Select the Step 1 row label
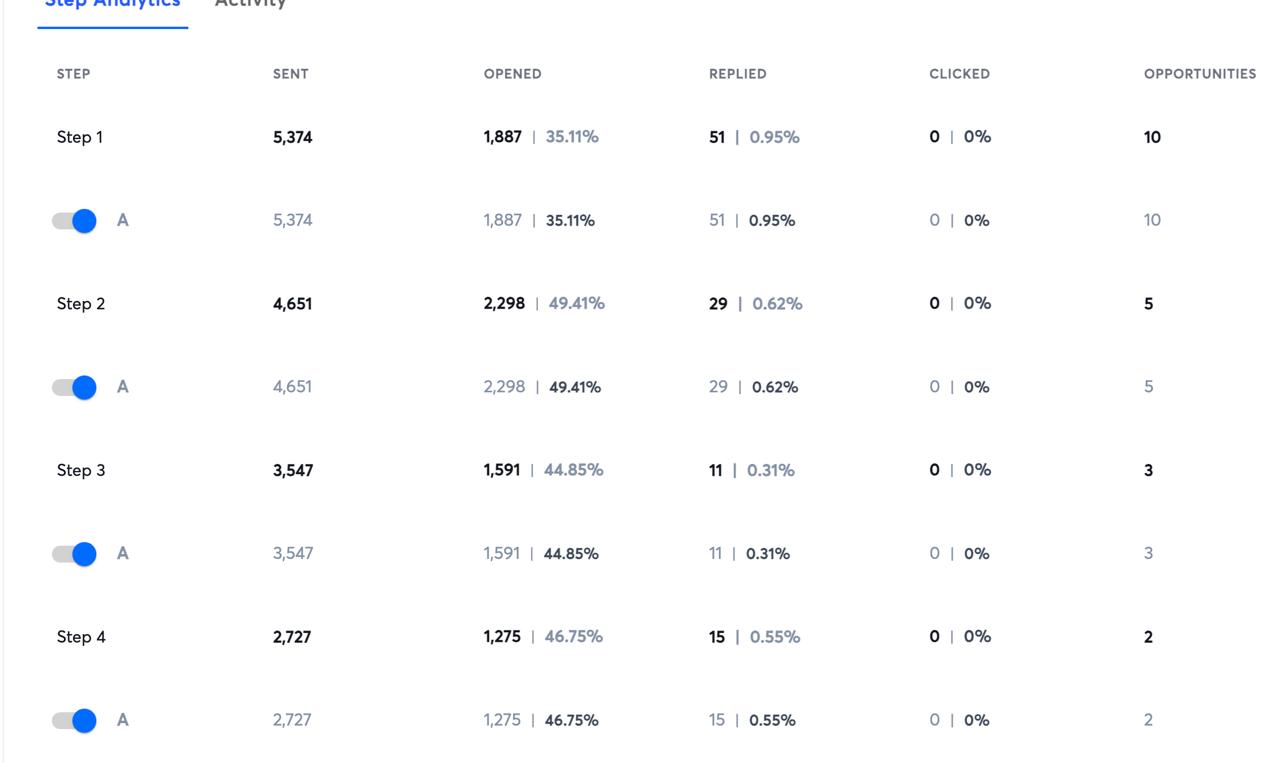Screen dimensions: 1280x763 80,138
